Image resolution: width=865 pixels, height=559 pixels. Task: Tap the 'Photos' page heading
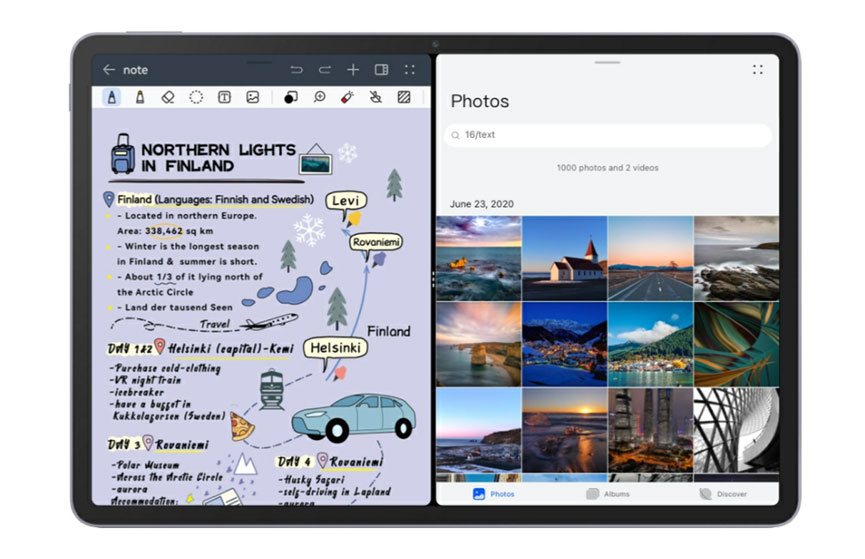click(x=480, y=101)
